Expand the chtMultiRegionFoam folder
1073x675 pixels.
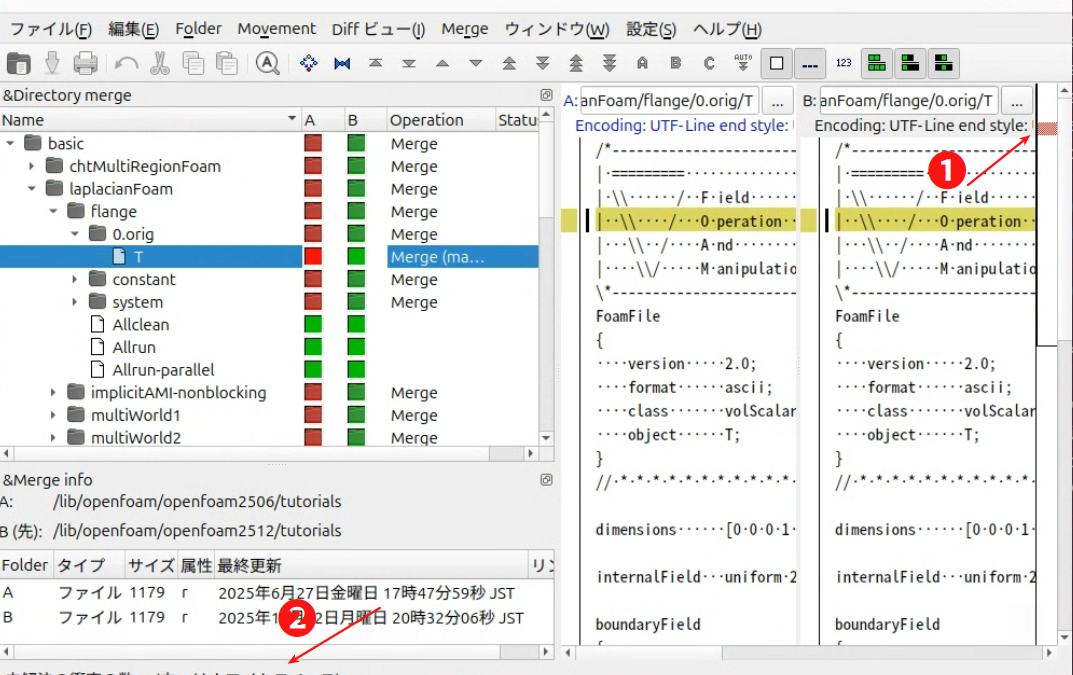(32, 166)
